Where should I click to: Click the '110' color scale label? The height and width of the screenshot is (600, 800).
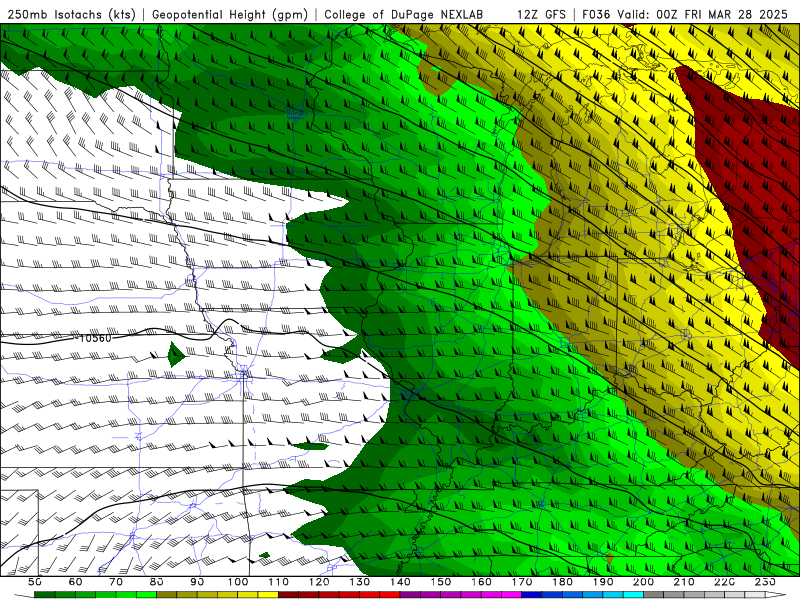279,582
